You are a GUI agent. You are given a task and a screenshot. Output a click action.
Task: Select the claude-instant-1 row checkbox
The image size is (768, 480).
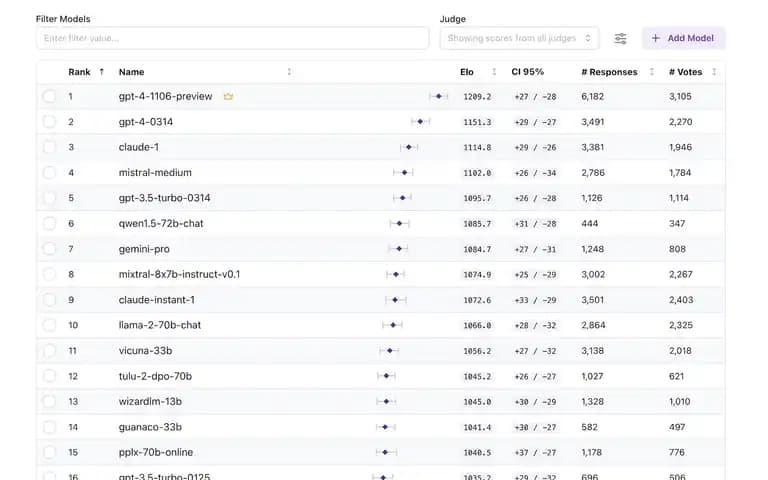(x=49, y=300)
